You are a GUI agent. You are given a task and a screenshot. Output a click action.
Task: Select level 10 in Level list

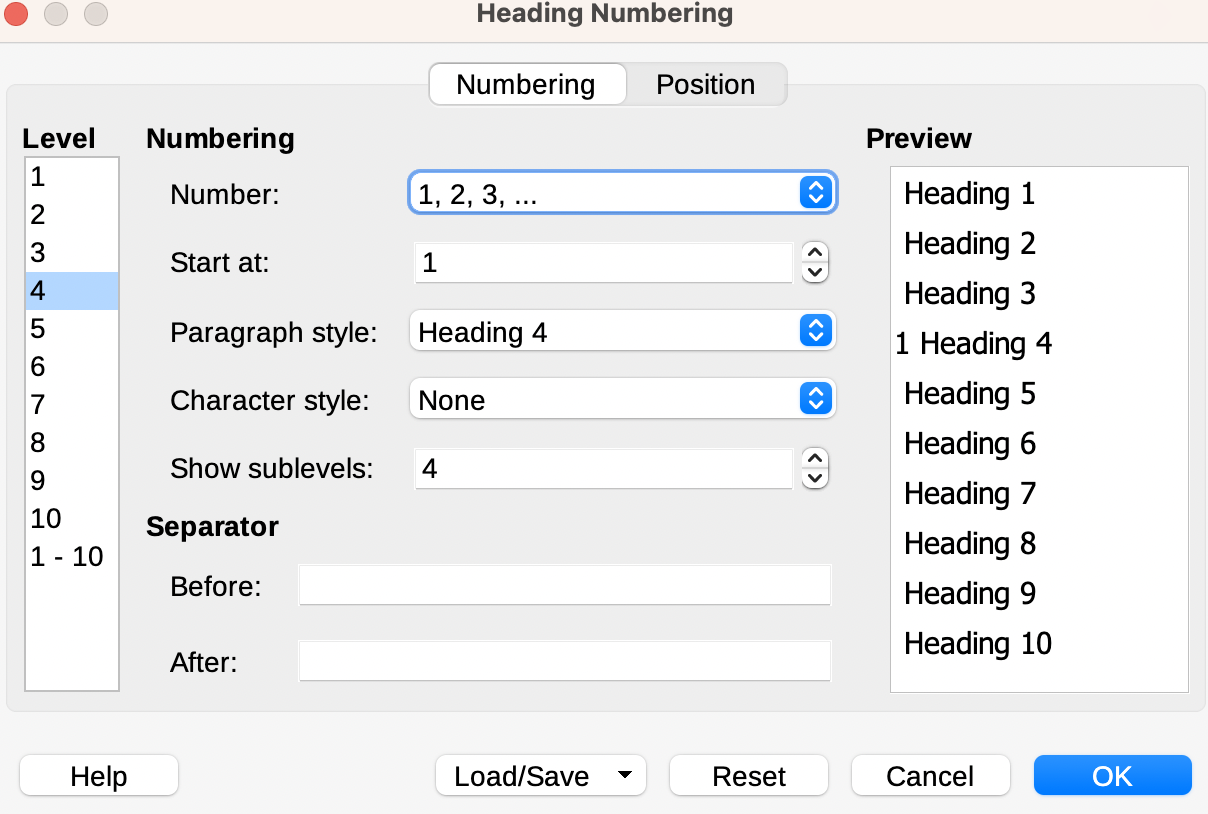point(72,519)
